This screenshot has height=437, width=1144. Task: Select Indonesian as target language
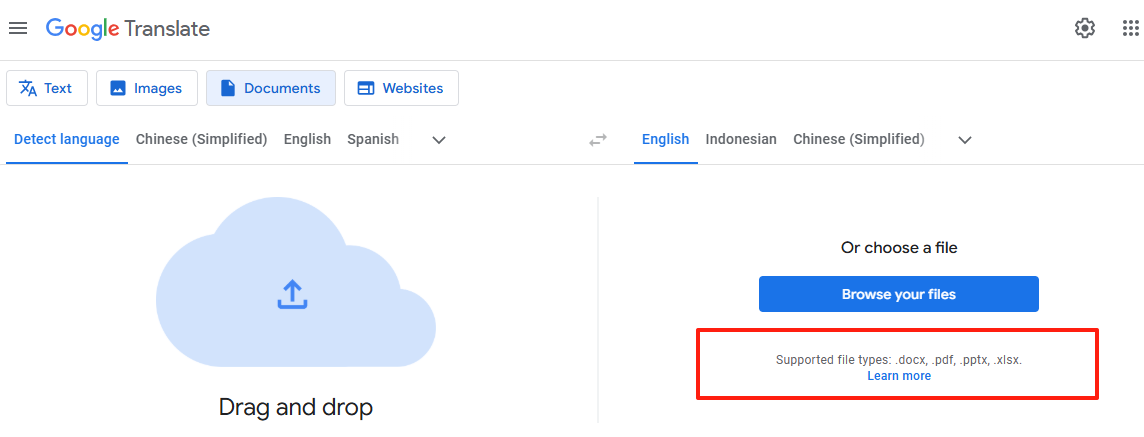[x=741, y=139]
